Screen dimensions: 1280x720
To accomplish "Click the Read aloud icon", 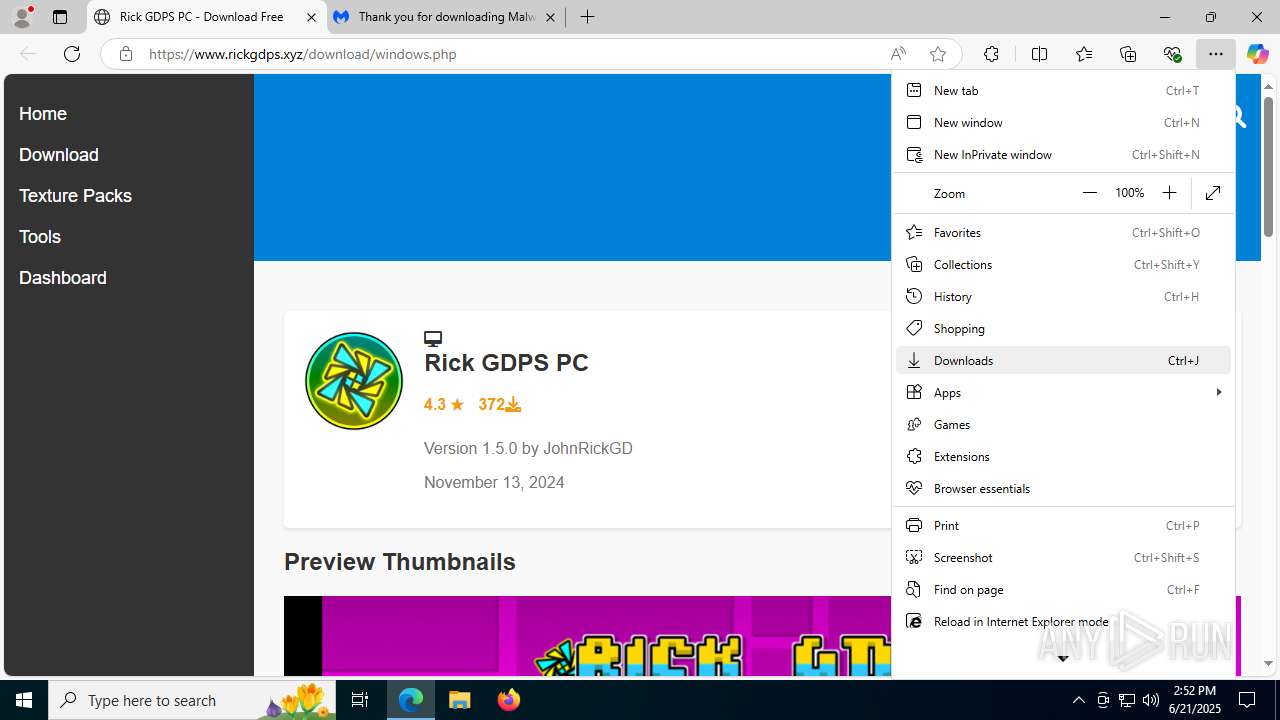I will coord(898,54).
